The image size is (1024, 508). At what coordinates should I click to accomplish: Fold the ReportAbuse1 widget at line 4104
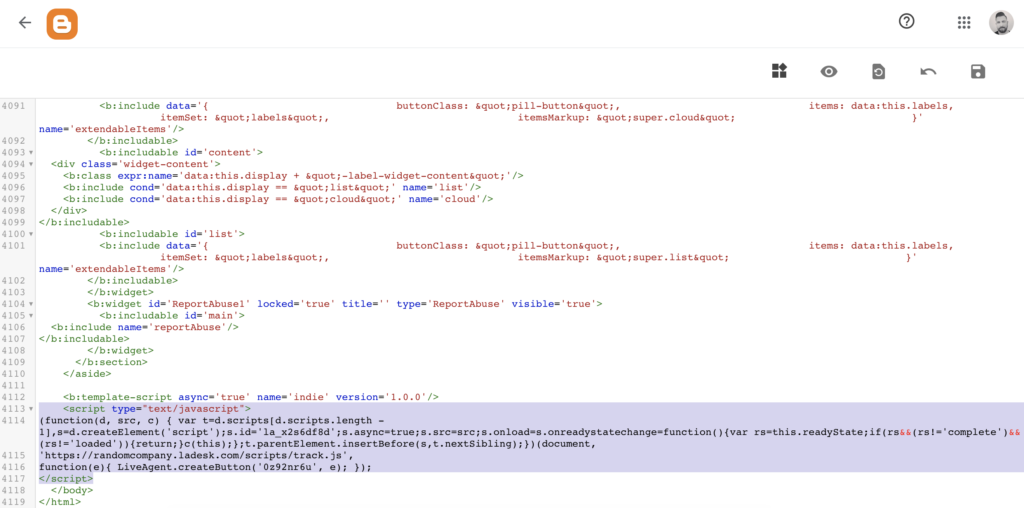(x=32, y=304)
